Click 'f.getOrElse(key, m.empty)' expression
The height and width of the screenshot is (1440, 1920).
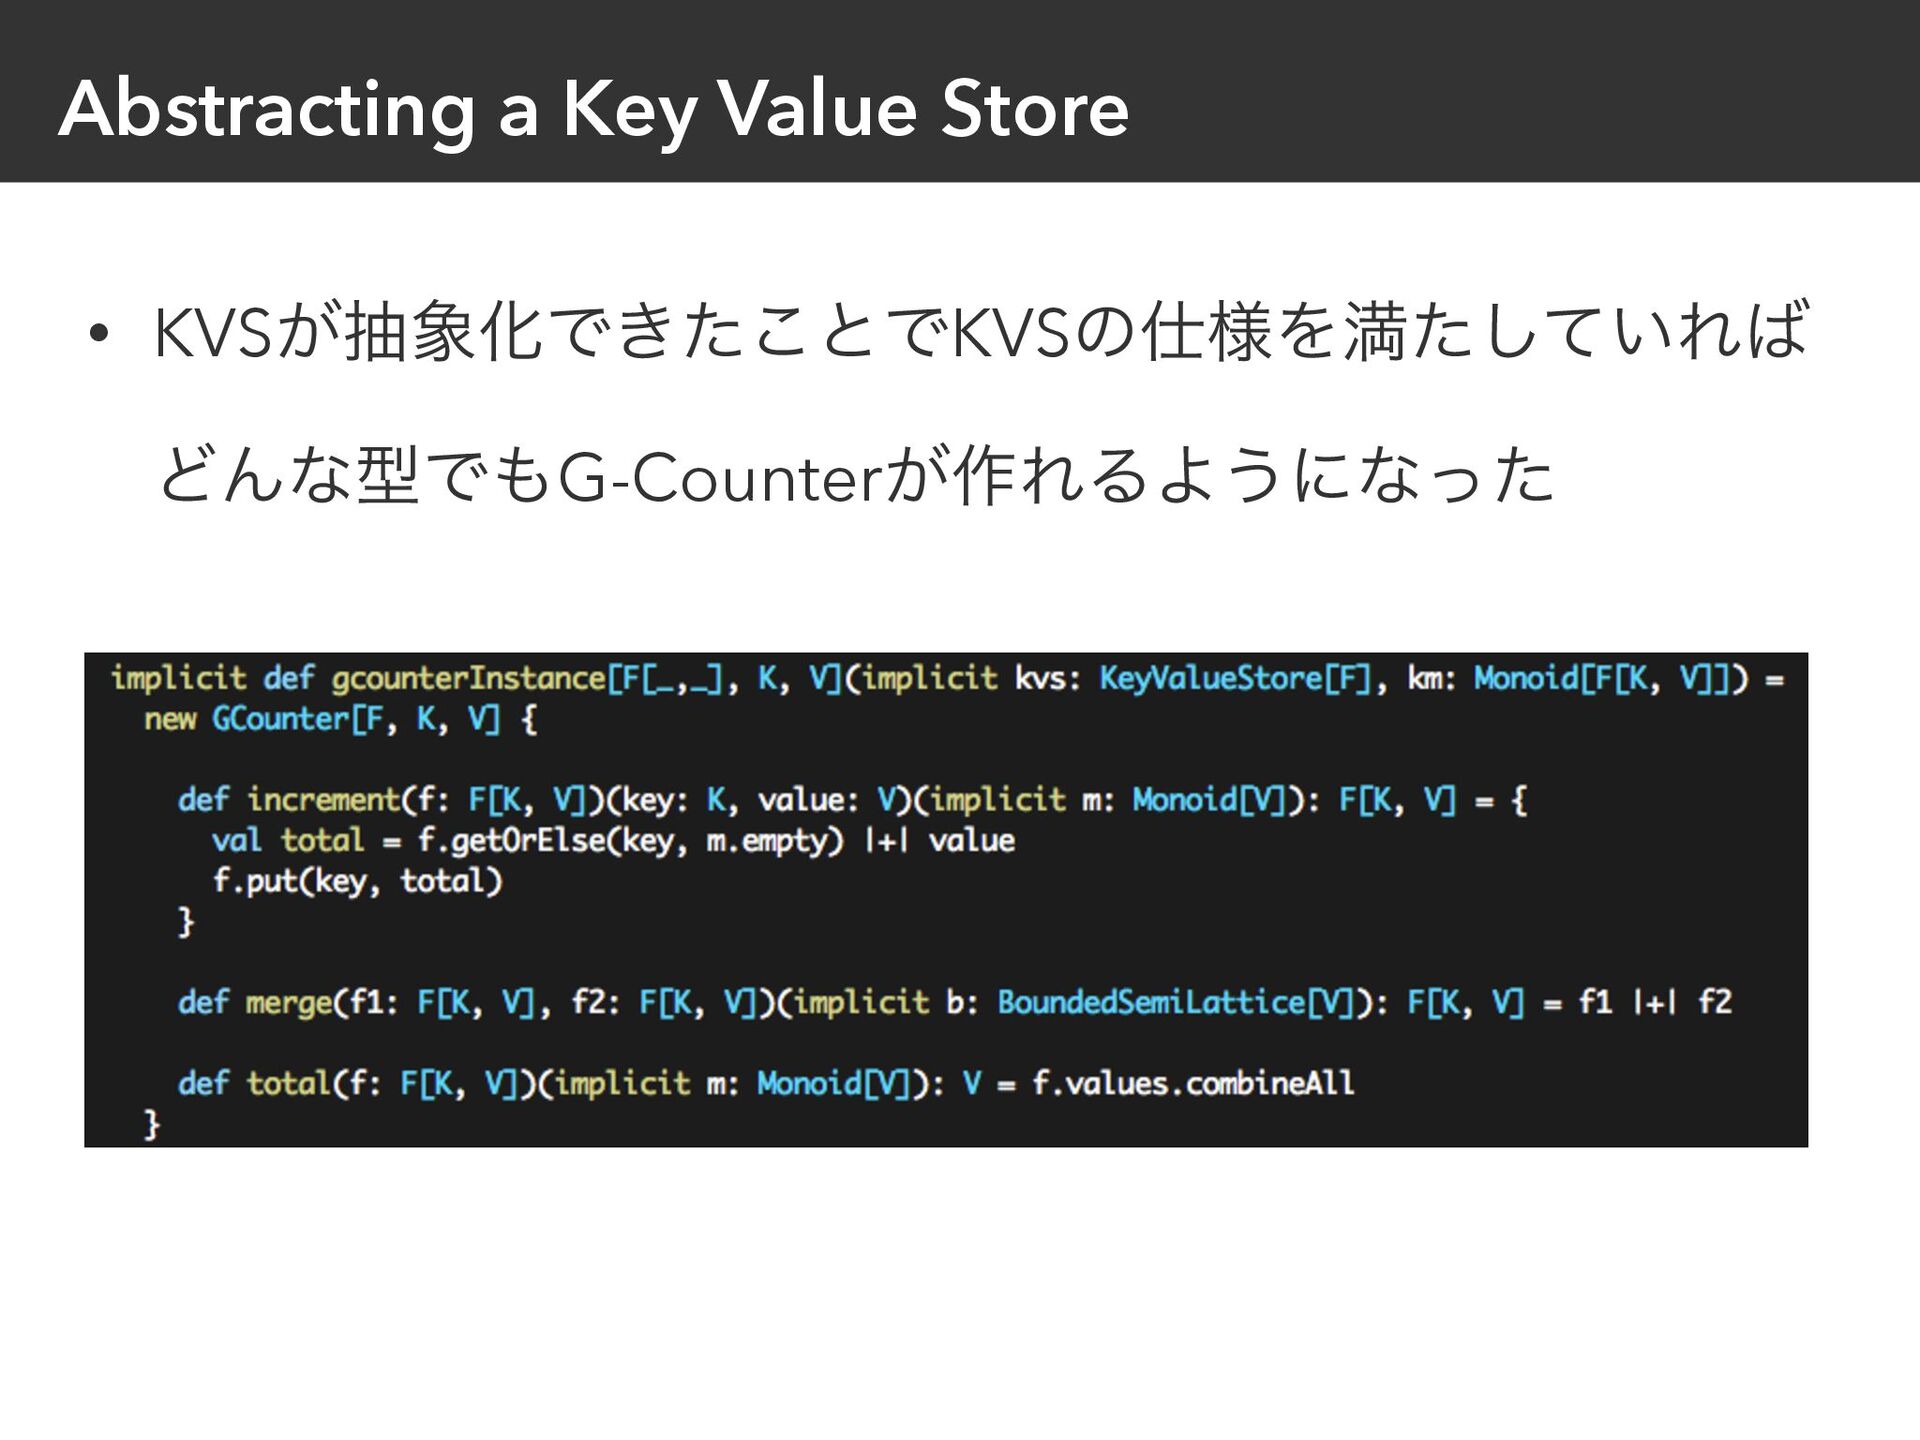pos(630,840)
